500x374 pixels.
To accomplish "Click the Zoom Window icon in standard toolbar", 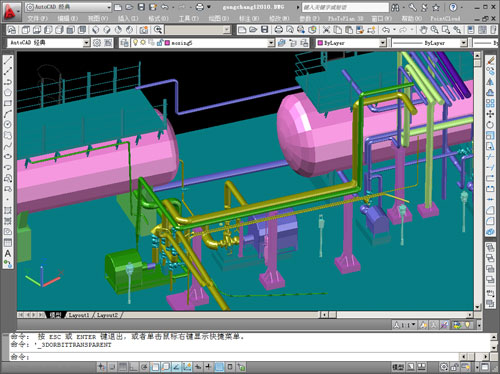I will coord(446,30).
